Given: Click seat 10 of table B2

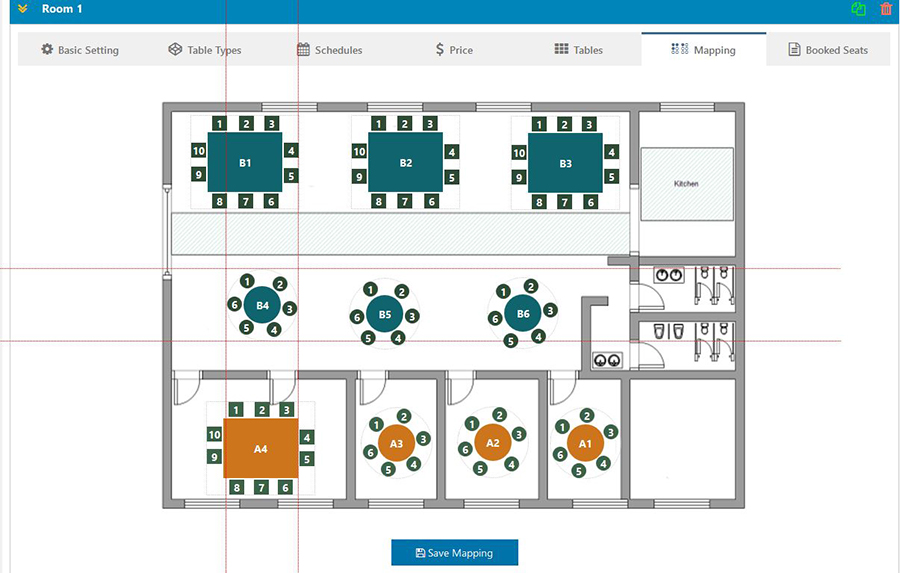Looking at the screenshot, I should (x=359, y=152).
